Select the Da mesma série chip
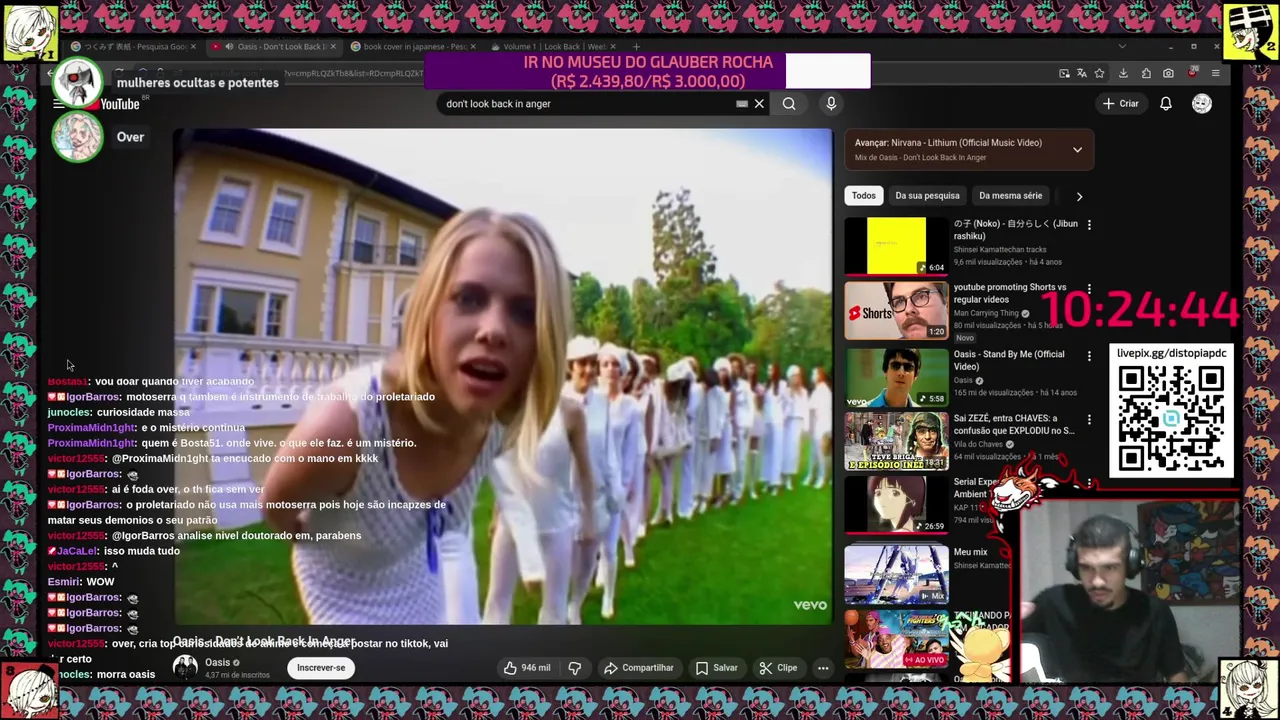 [x=1010, y=196]
